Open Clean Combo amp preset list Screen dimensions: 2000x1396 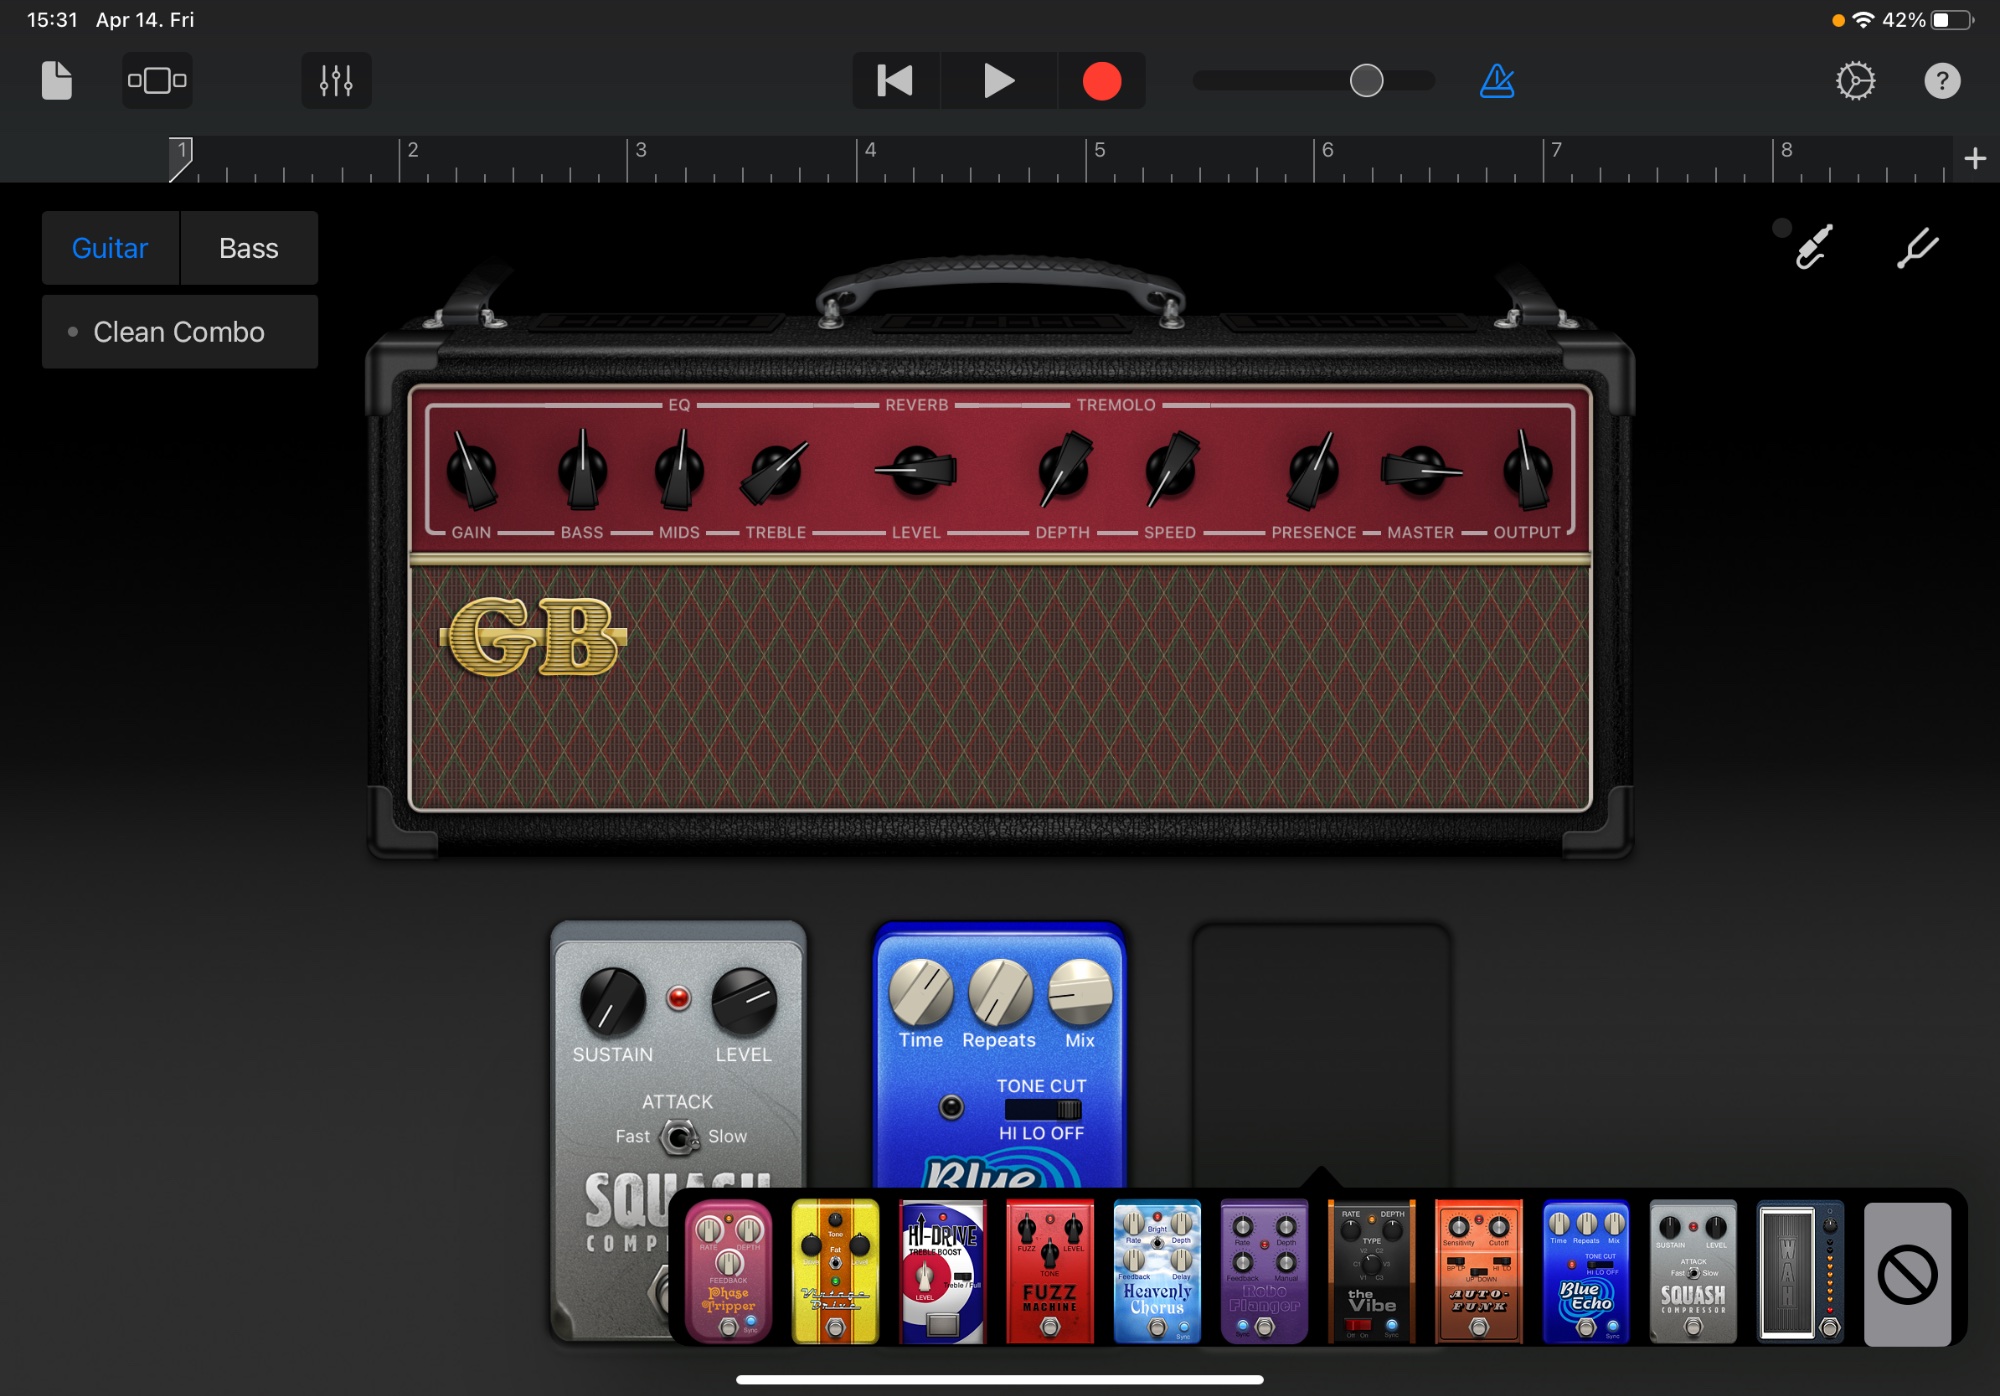[180, 332]
